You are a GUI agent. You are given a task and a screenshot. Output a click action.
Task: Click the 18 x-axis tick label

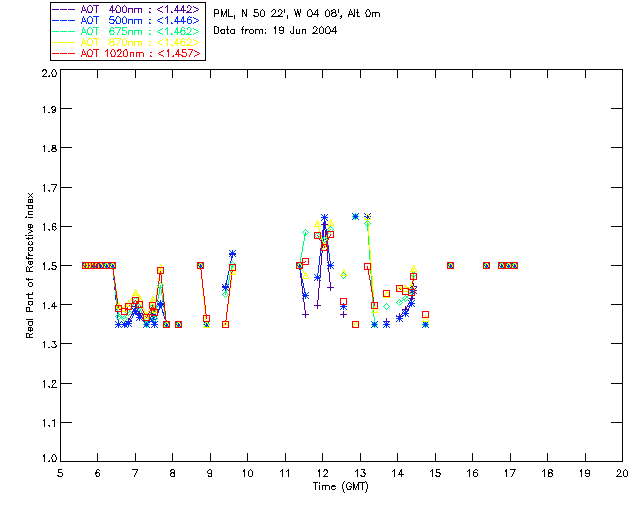(547, 473)
